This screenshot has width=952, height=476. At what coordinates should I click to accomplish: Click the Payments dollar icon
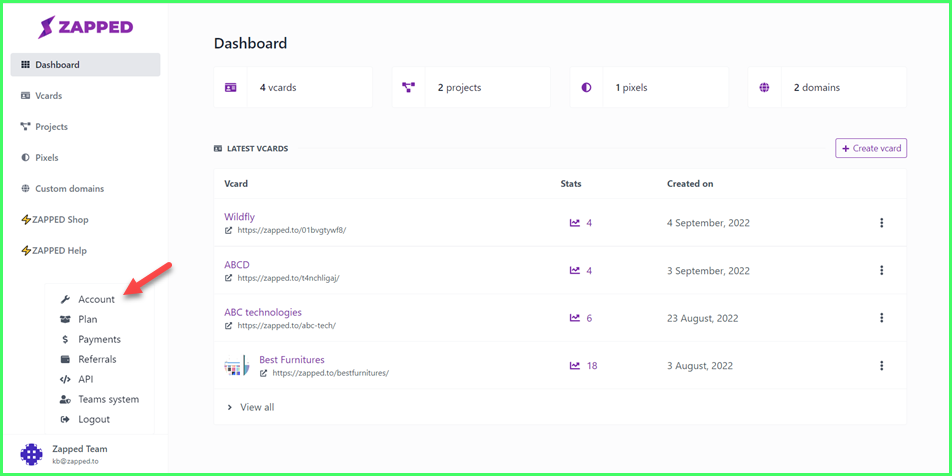[66, 339]
